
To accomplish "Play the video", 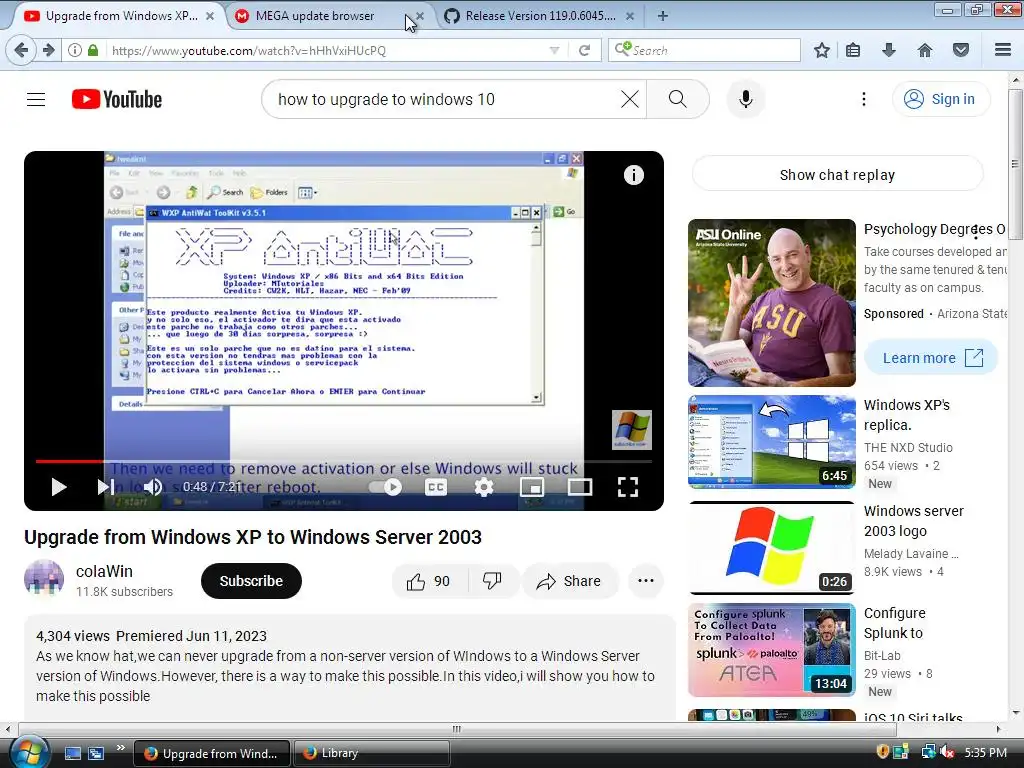I will click(x=59, y=487).
